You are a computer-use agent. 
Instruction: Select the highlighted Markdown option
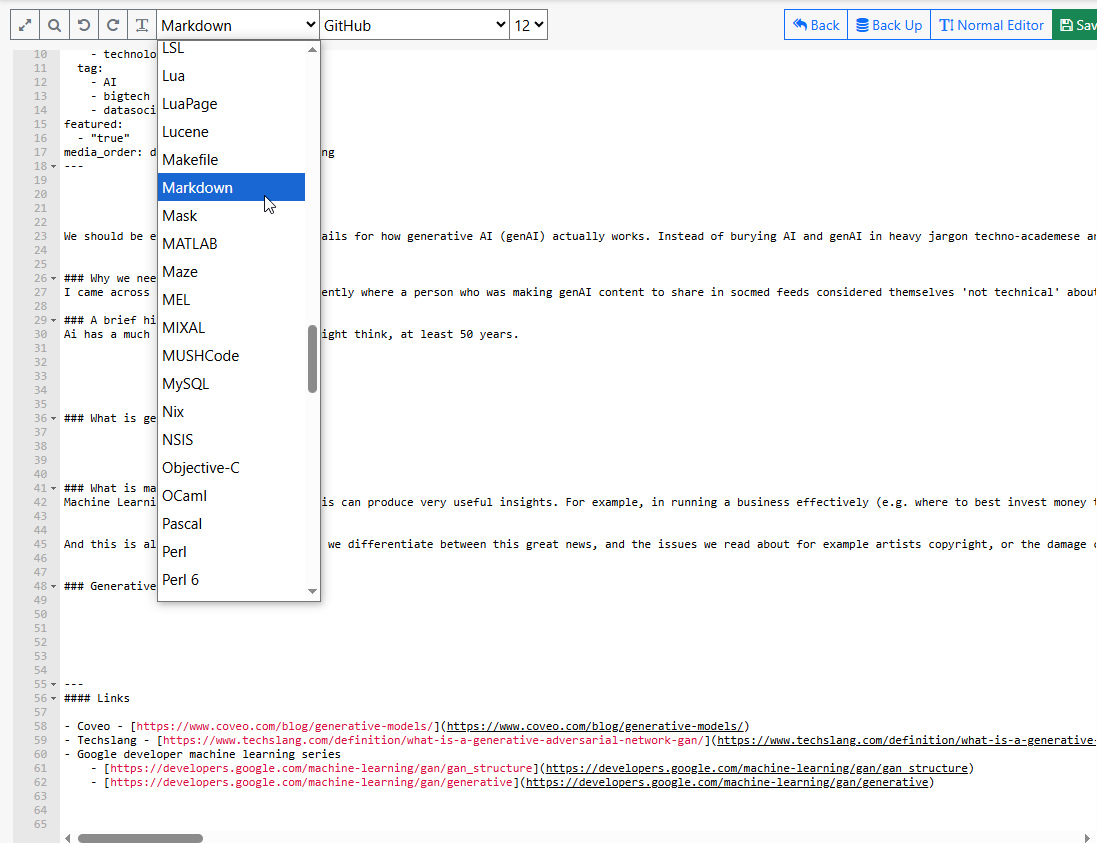232,187
